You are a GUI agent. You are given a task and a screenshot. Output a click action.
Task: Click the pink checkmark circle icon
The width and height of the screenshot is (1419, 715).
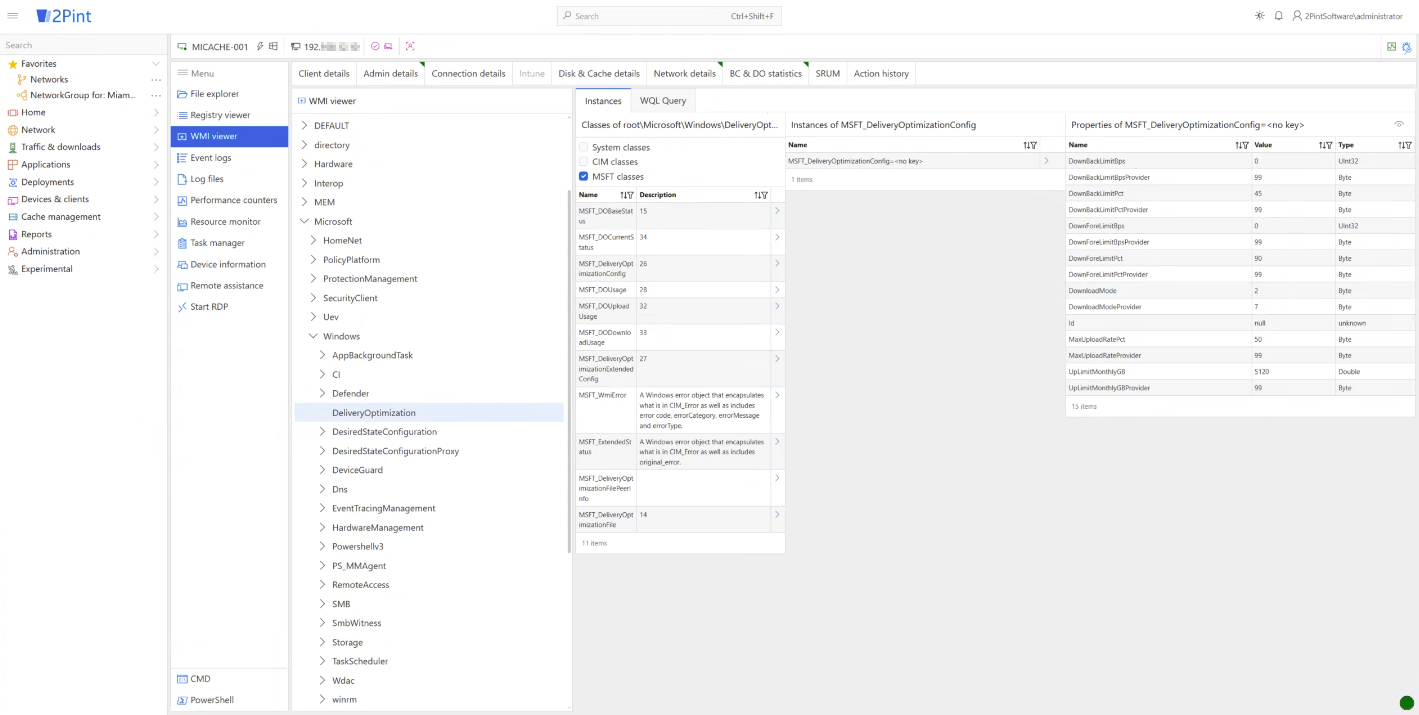[375, 46]
